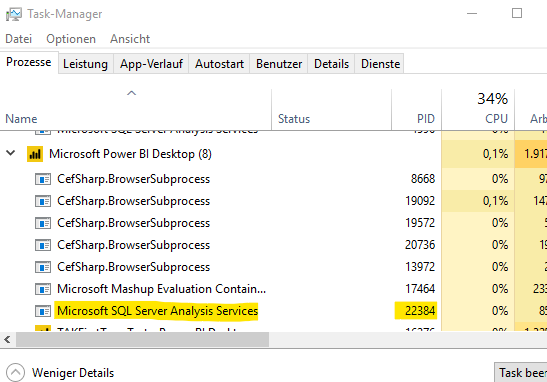Click icon of CefSharp process PID 13972
Viewport: 547px width, 382px height.
click(43, 267)
